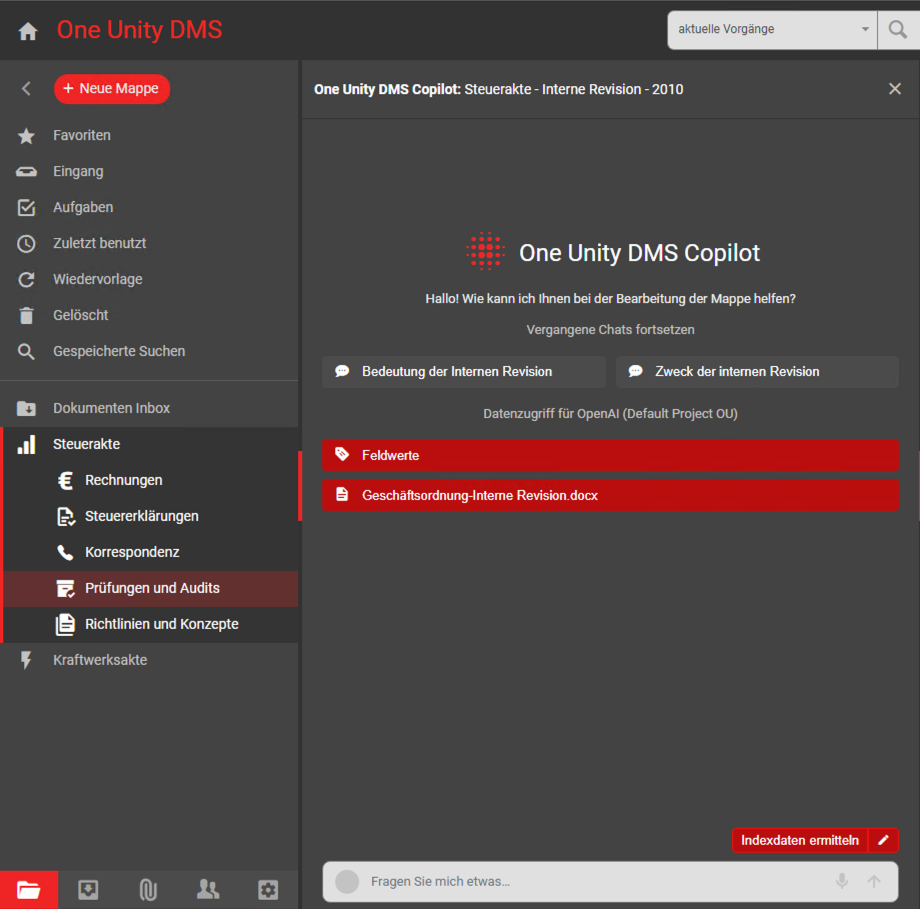Collapse sidebar with the back chevron
This screenshot has height=909, width=920.
point(26,89)
